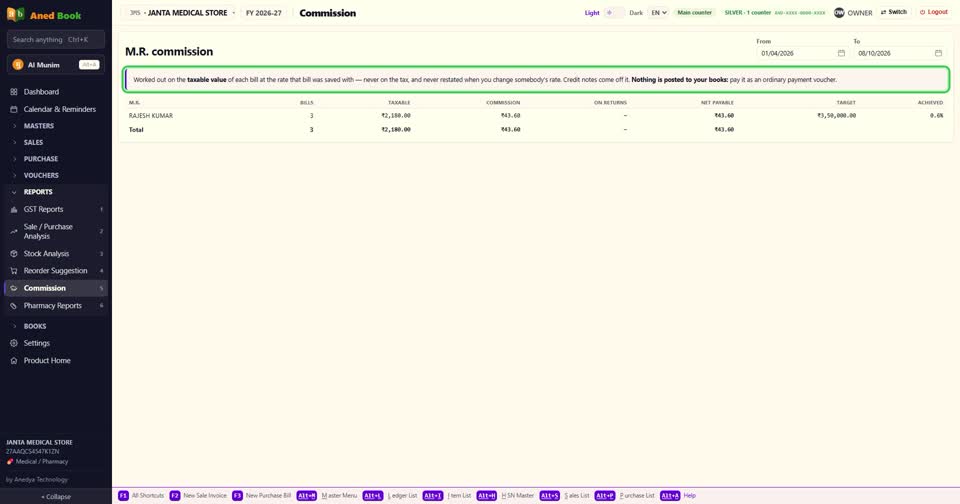The image size is (960, 504).
Task: Click RAJESH KUMAR row name
Action: click(151, 115)
